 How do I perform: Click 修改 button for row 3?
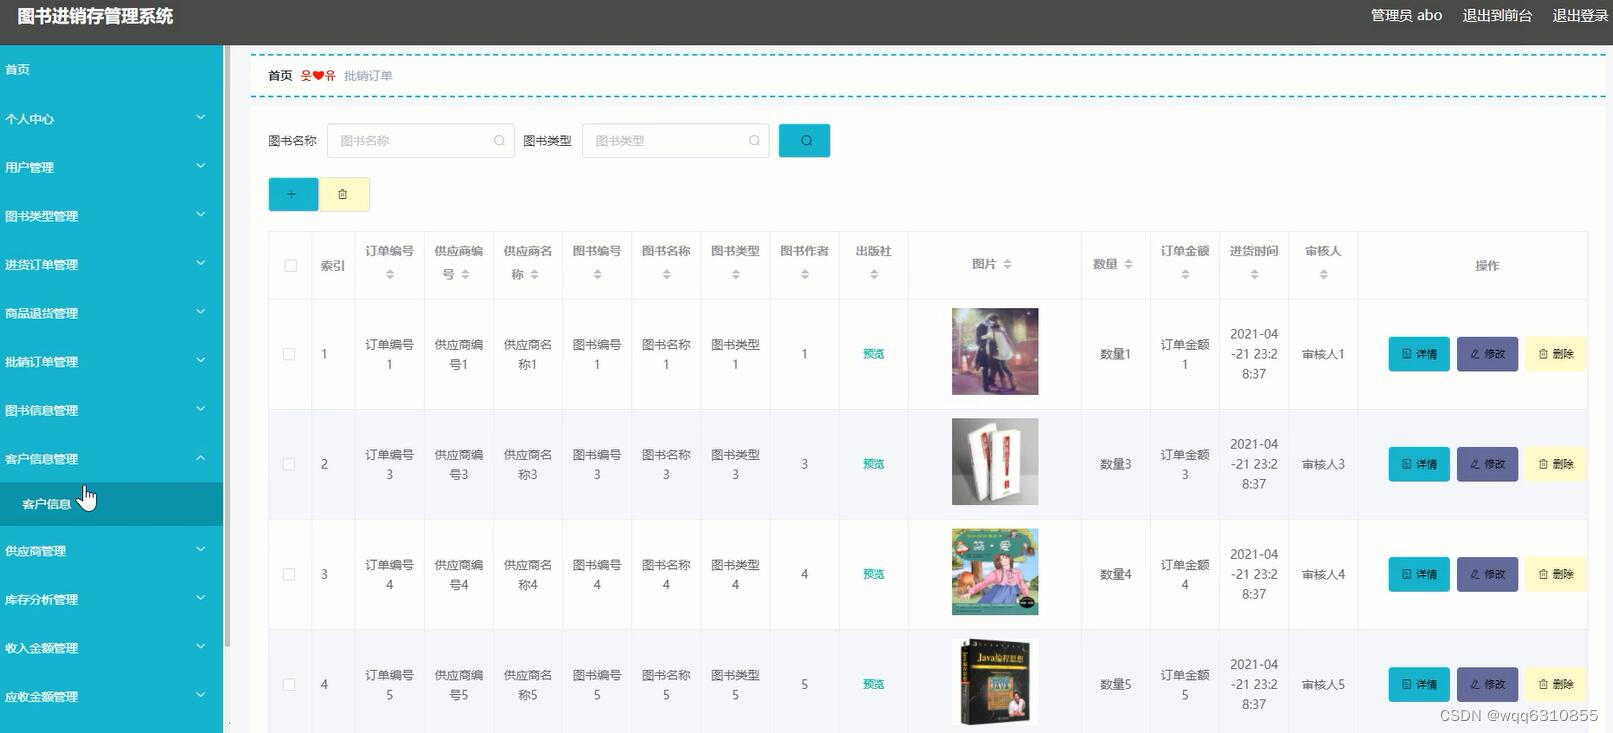tap(1487, 574)
